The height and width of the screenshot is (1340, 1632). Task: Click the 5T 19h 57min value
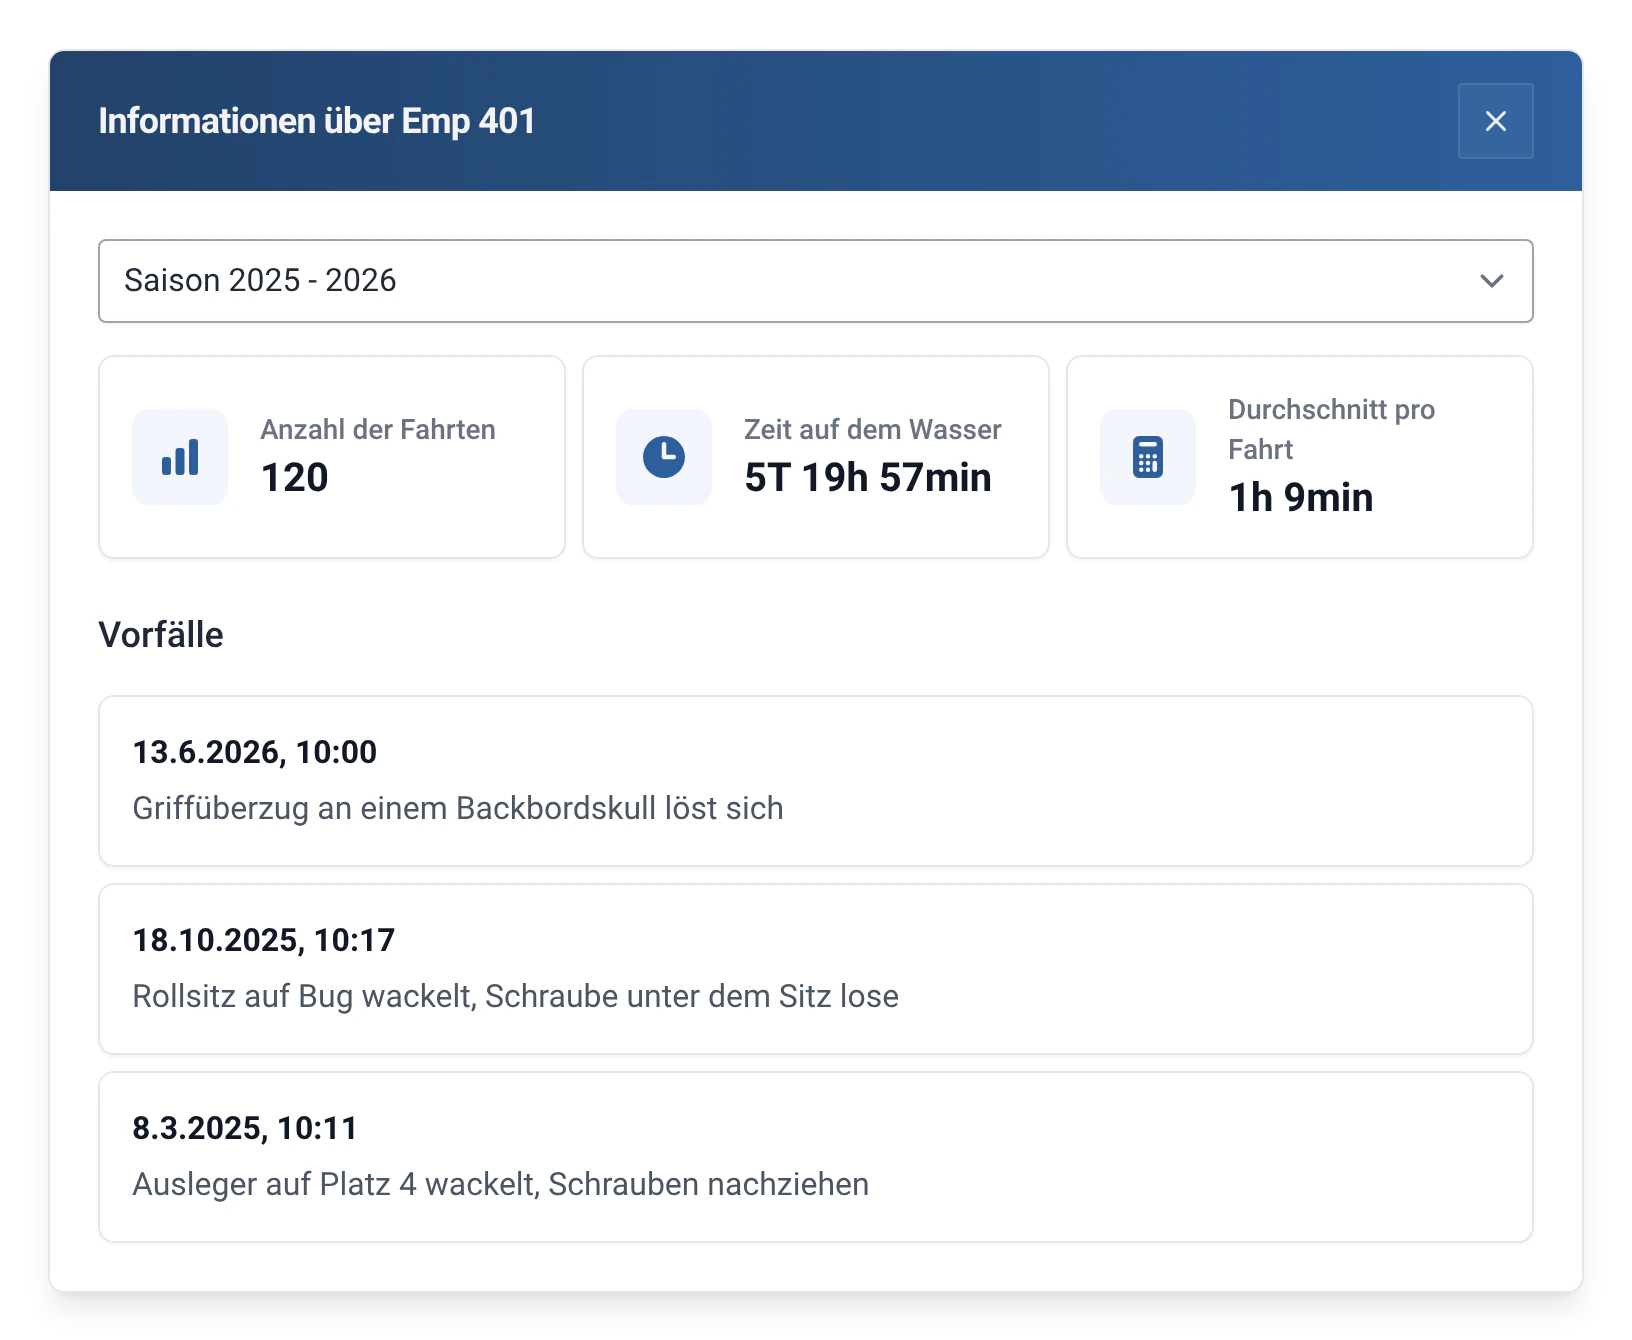[868, 478]
